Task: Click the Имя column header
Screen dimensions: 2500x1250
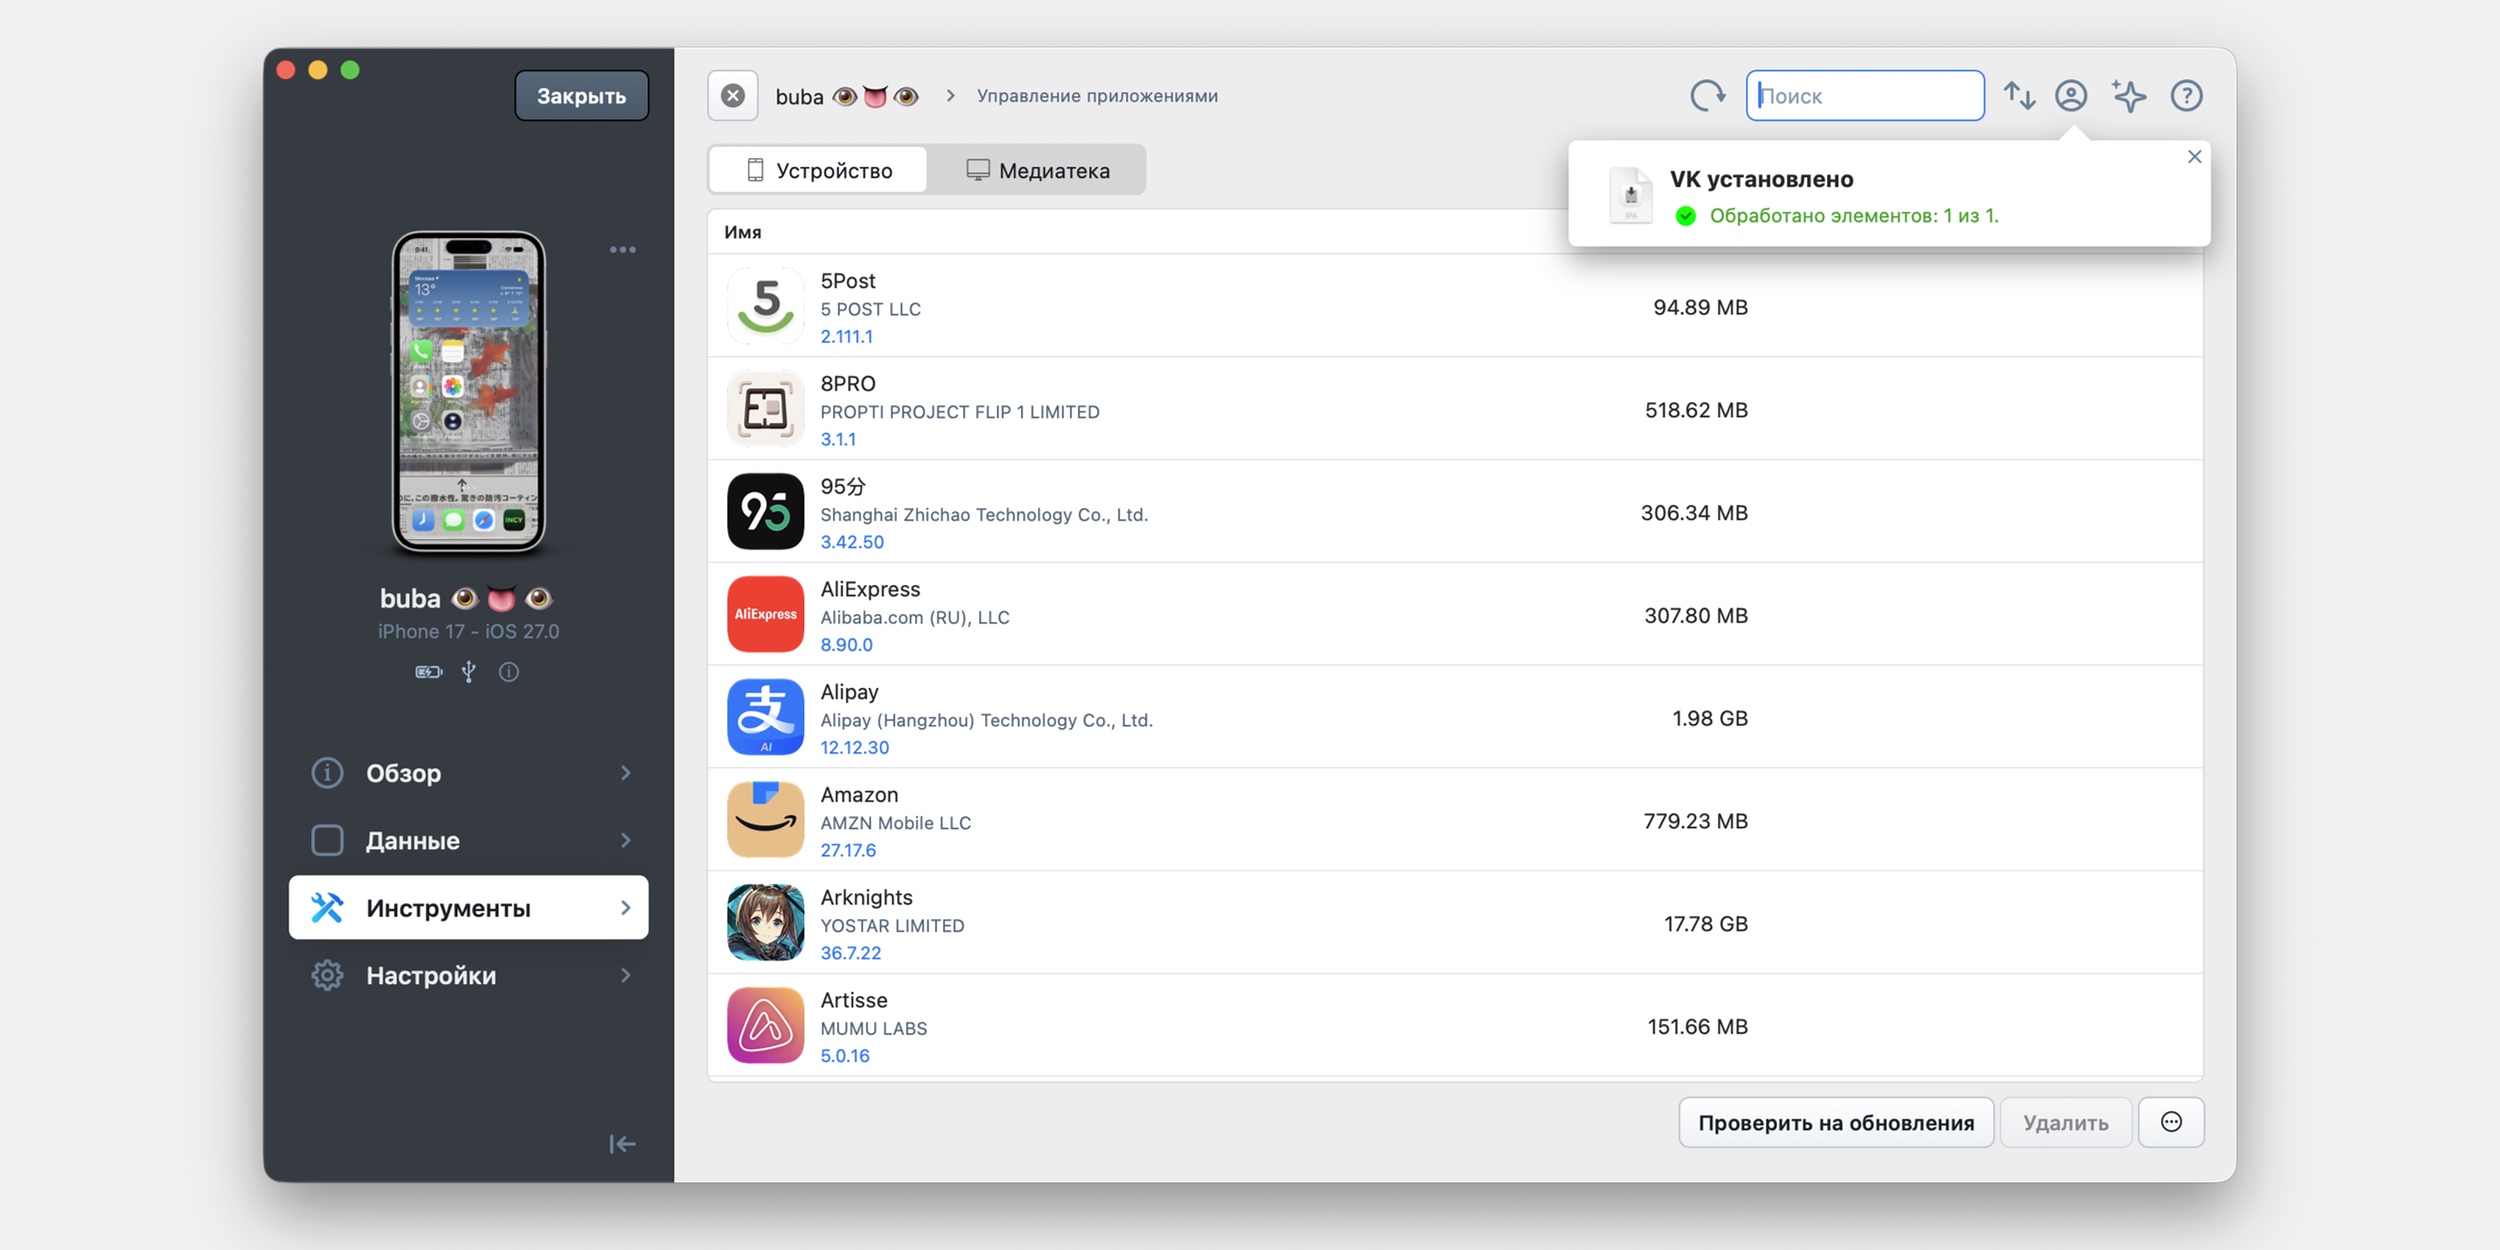Action: point(743,232)
